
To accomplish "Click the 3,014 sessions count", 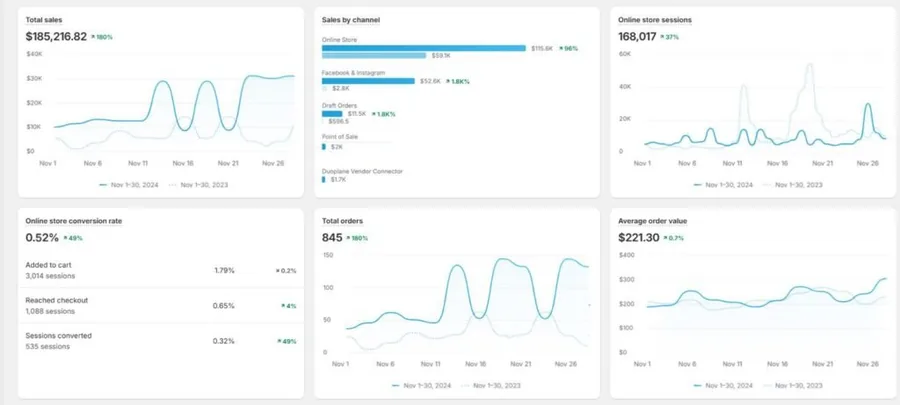I will (51, 276).
